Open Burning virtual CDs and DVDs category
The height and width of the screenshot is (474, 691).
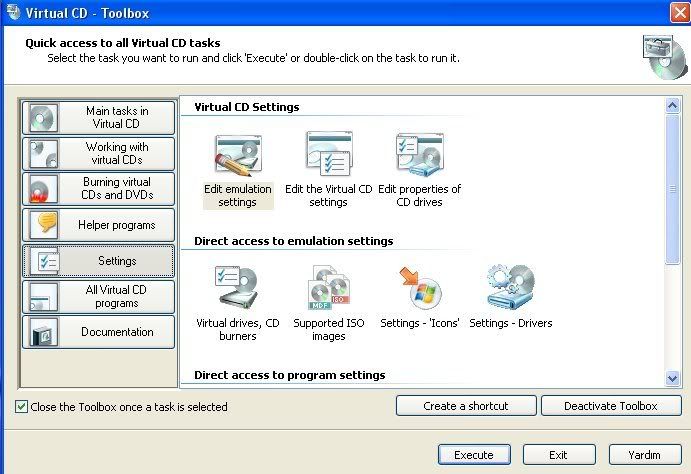click(x=99, y=189)
